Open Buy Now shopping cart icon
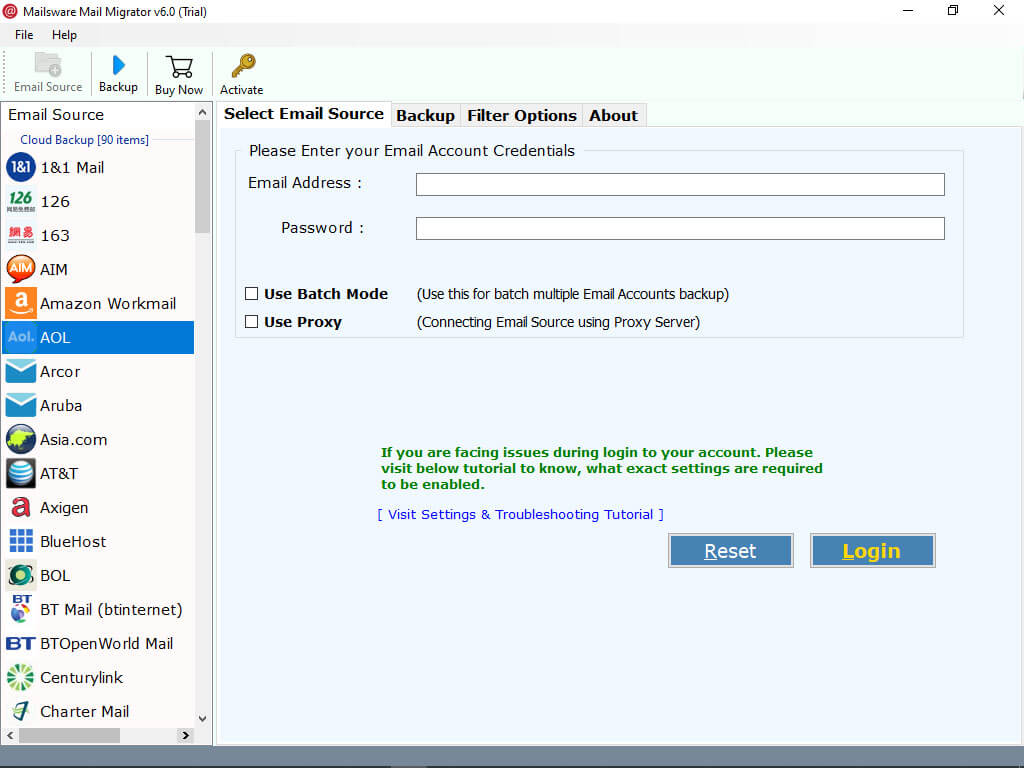 click(x=179, y=67)
